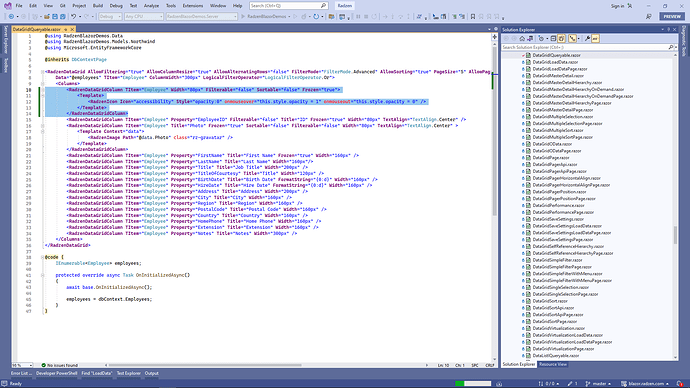This screenshot has width=690, height=388.
Task: Pin the DataGridQueryable.razor tab
Action: tap(66, 29)
